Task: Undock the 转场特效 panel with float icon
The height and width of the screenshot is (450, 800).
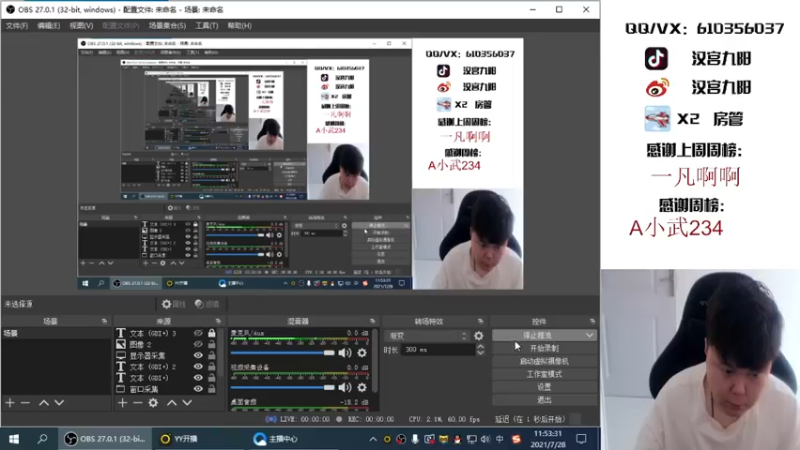Action: coord(481,321)
